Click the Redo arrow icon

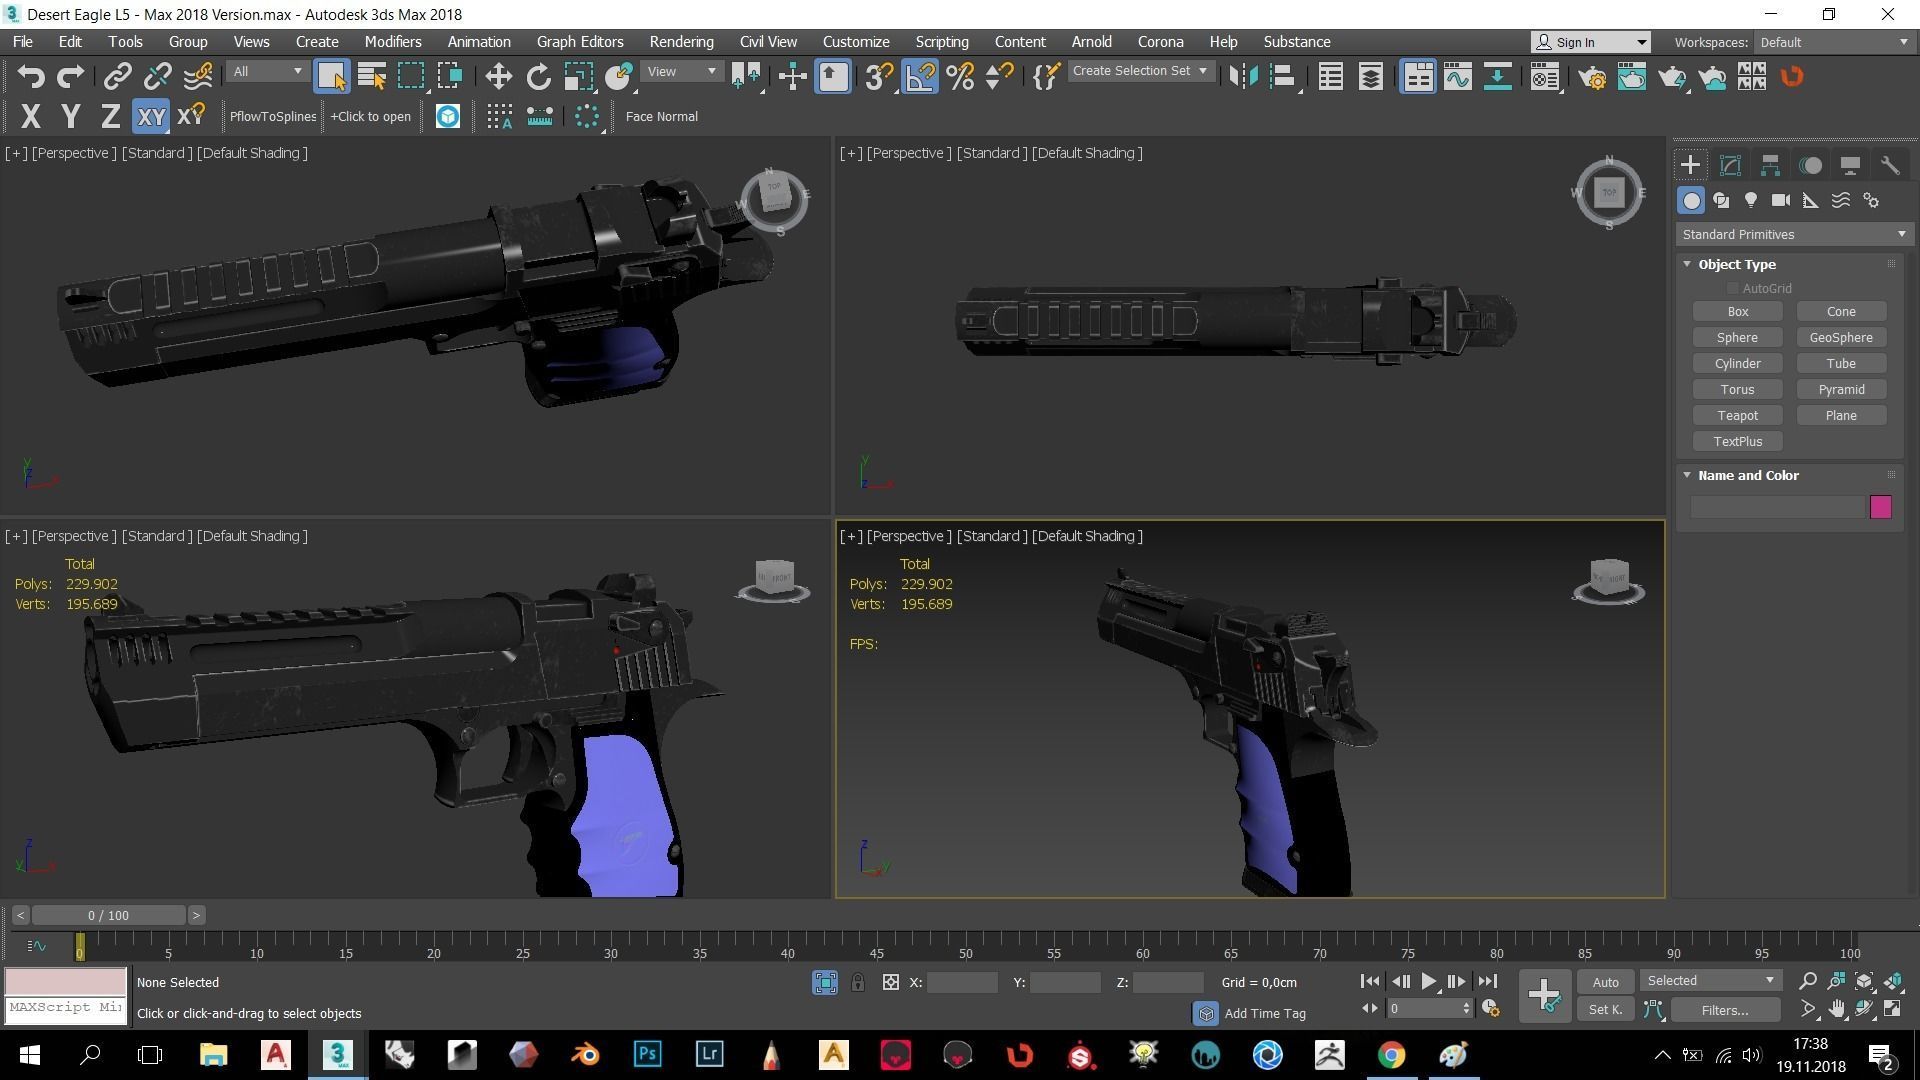click(71, 77)
